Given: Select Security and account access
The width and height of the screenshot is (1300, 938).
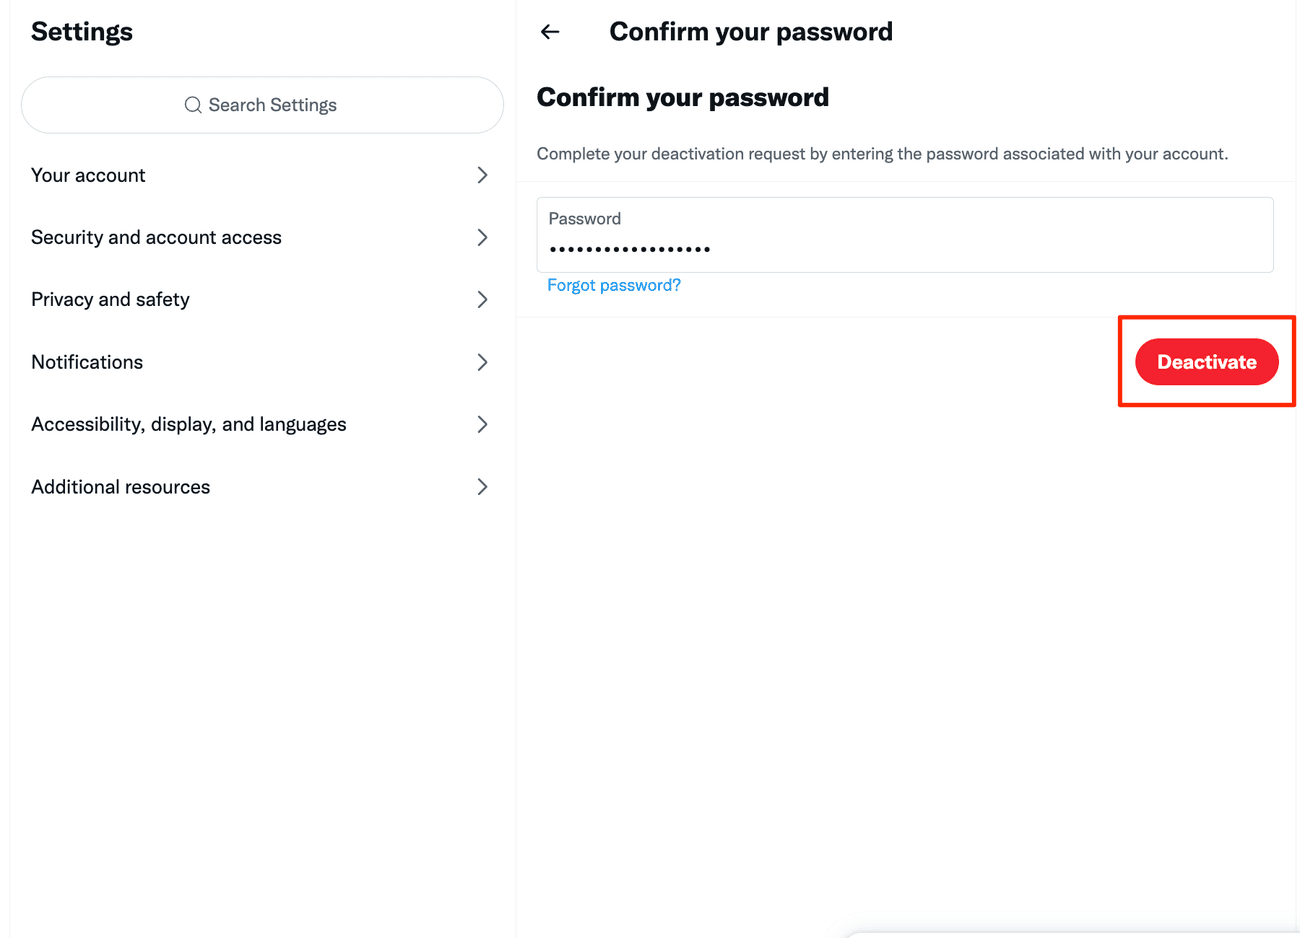Looking at the screenshot, I should click(156, 238).
